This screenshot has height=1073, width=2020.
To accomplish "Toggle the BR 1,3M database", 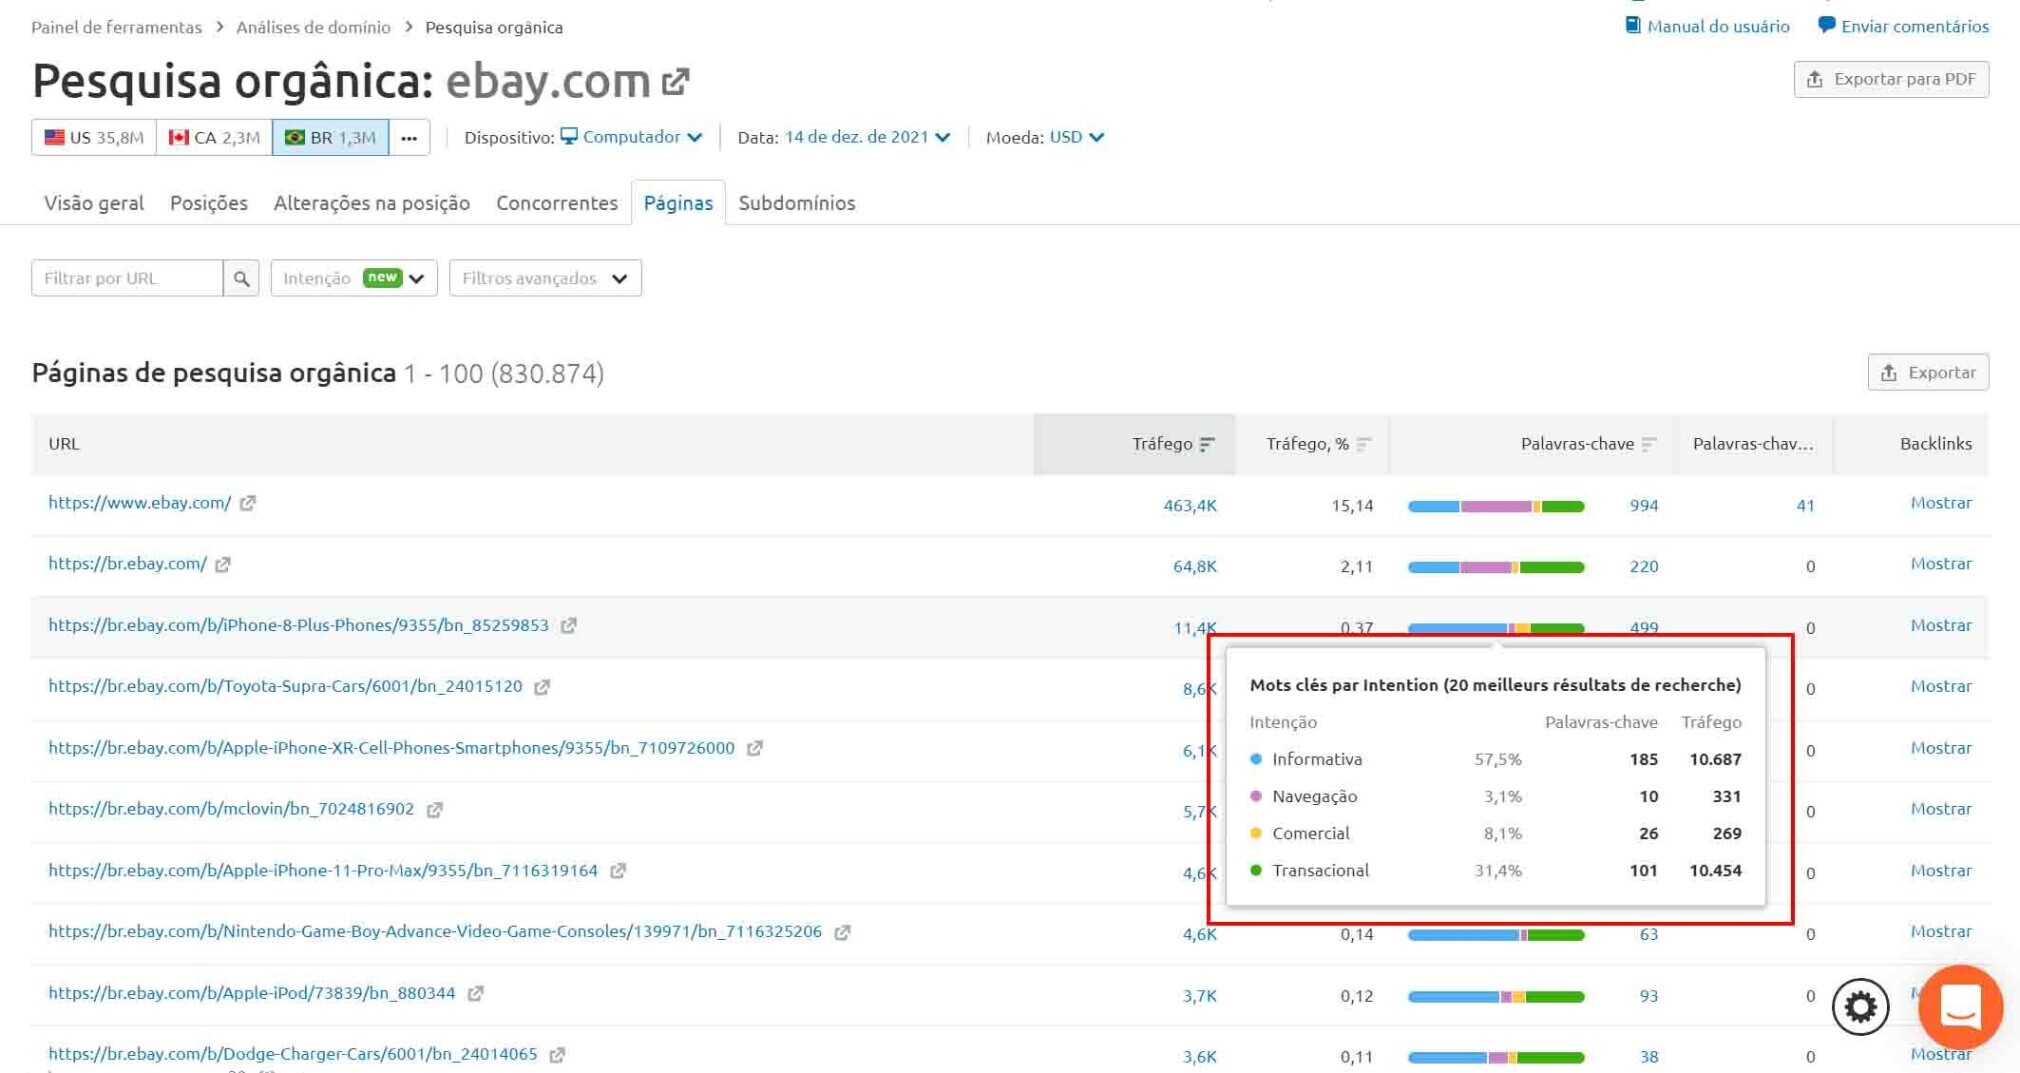I will [x=332, y=137].
